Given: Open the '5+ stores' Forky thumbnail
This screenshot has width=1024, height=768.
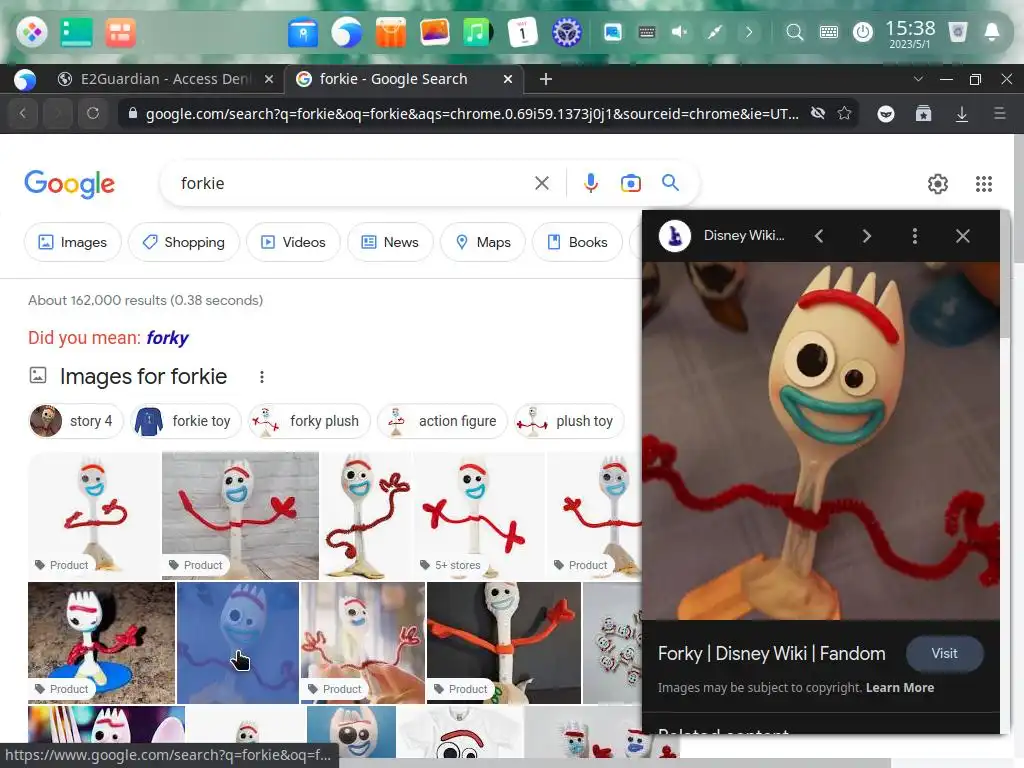Looking at the screenshot, I should tap(479, 516).
